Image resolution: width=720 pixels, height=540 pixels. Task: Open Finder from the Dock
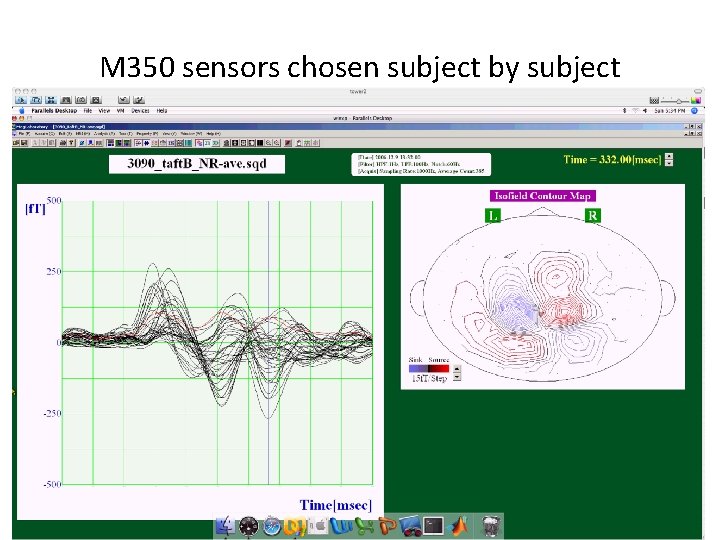[x=224, y=526]
